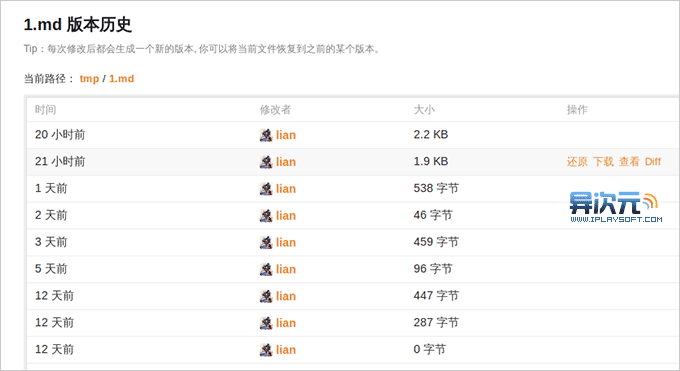Click lian avatar in 2 天前 row
Image resolution: width=680 pixels, height=371 pixels.
pos(266,216)
